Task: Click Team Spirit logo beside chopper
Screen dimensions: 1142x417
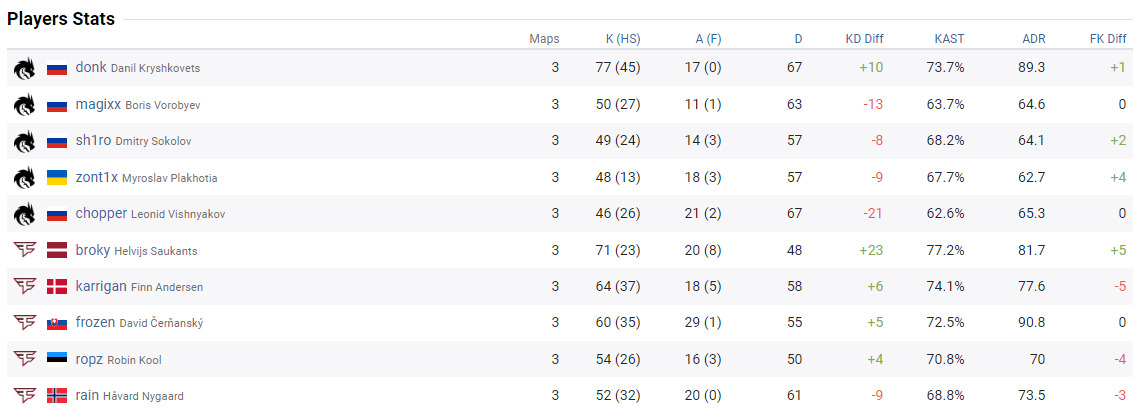Action: (24, 214)
